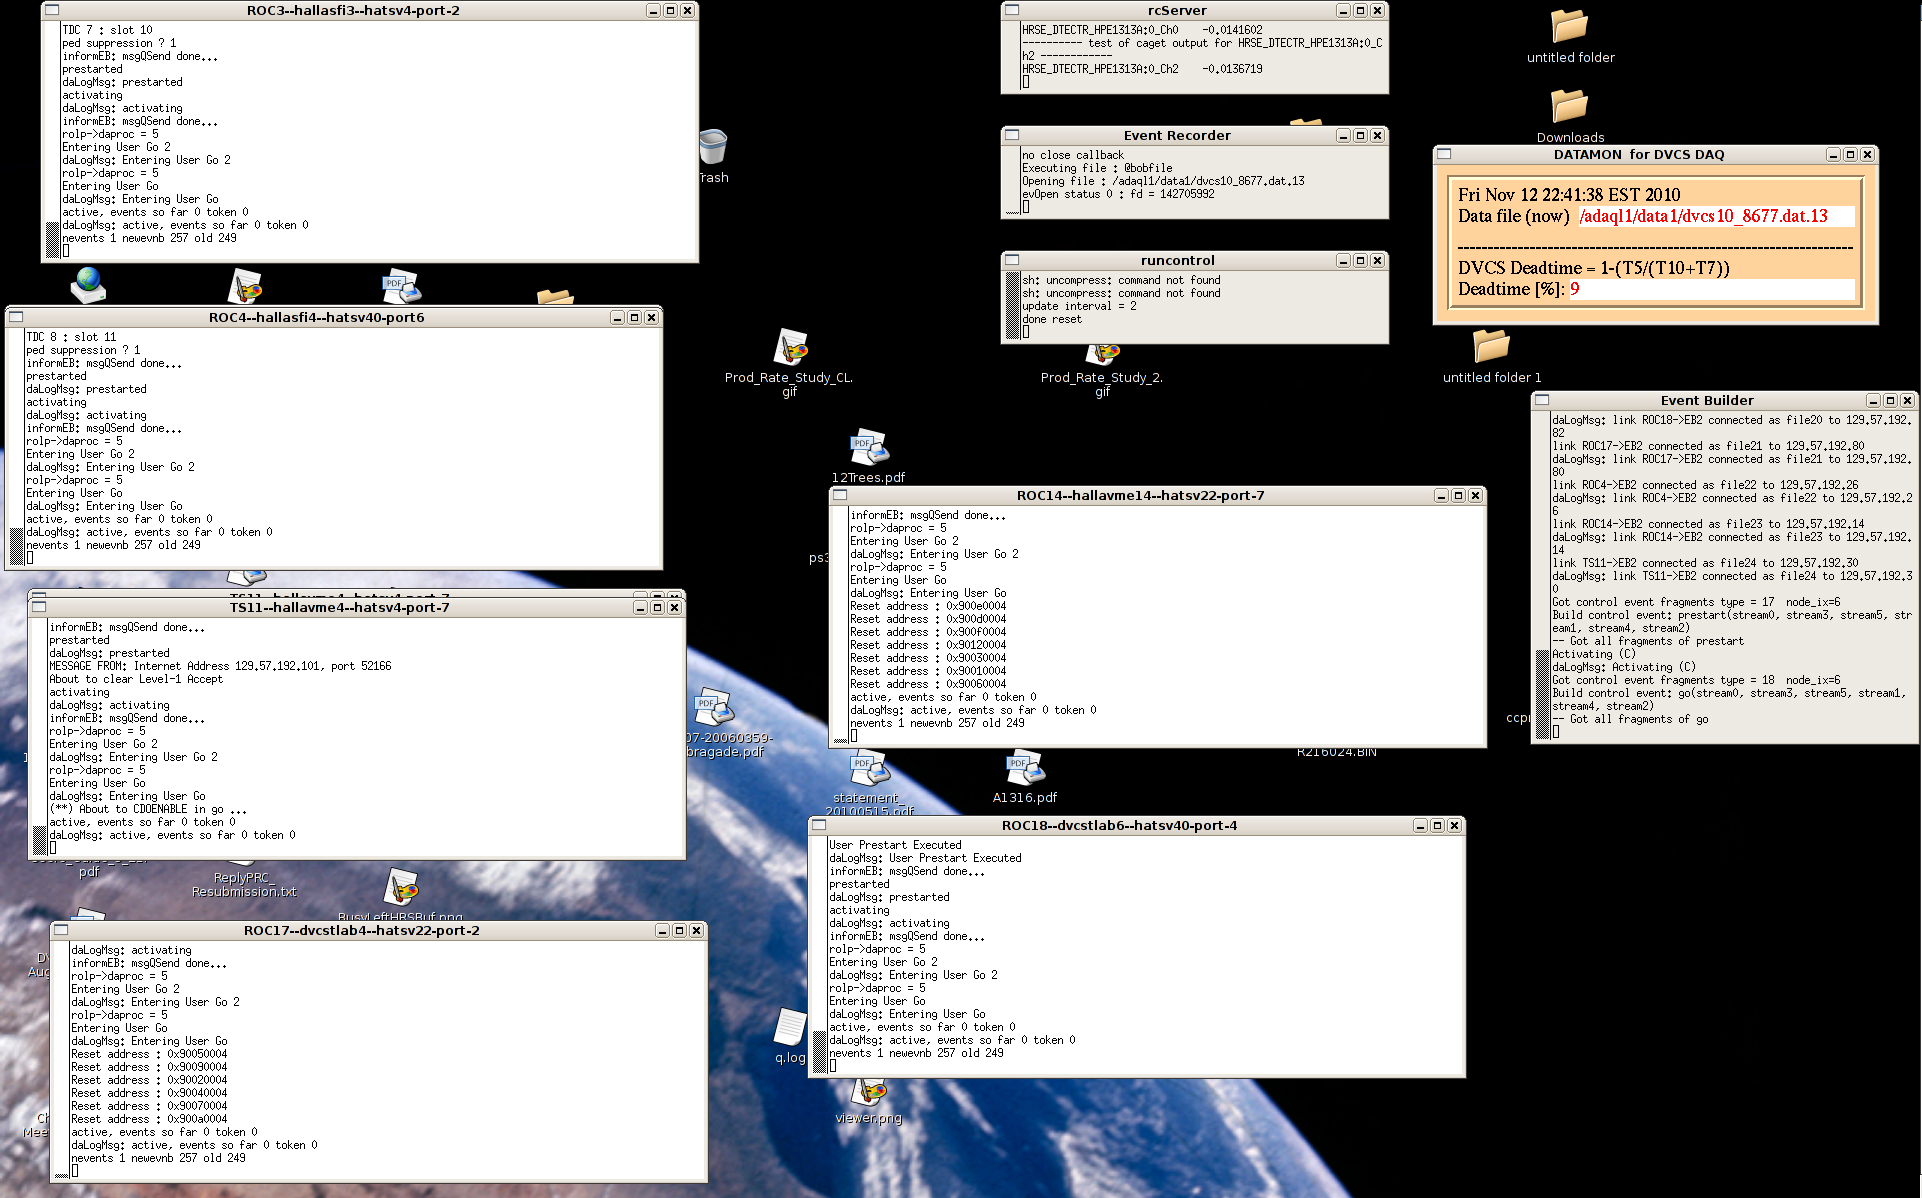Open the q.log file icon

[x=789, y=1028]
